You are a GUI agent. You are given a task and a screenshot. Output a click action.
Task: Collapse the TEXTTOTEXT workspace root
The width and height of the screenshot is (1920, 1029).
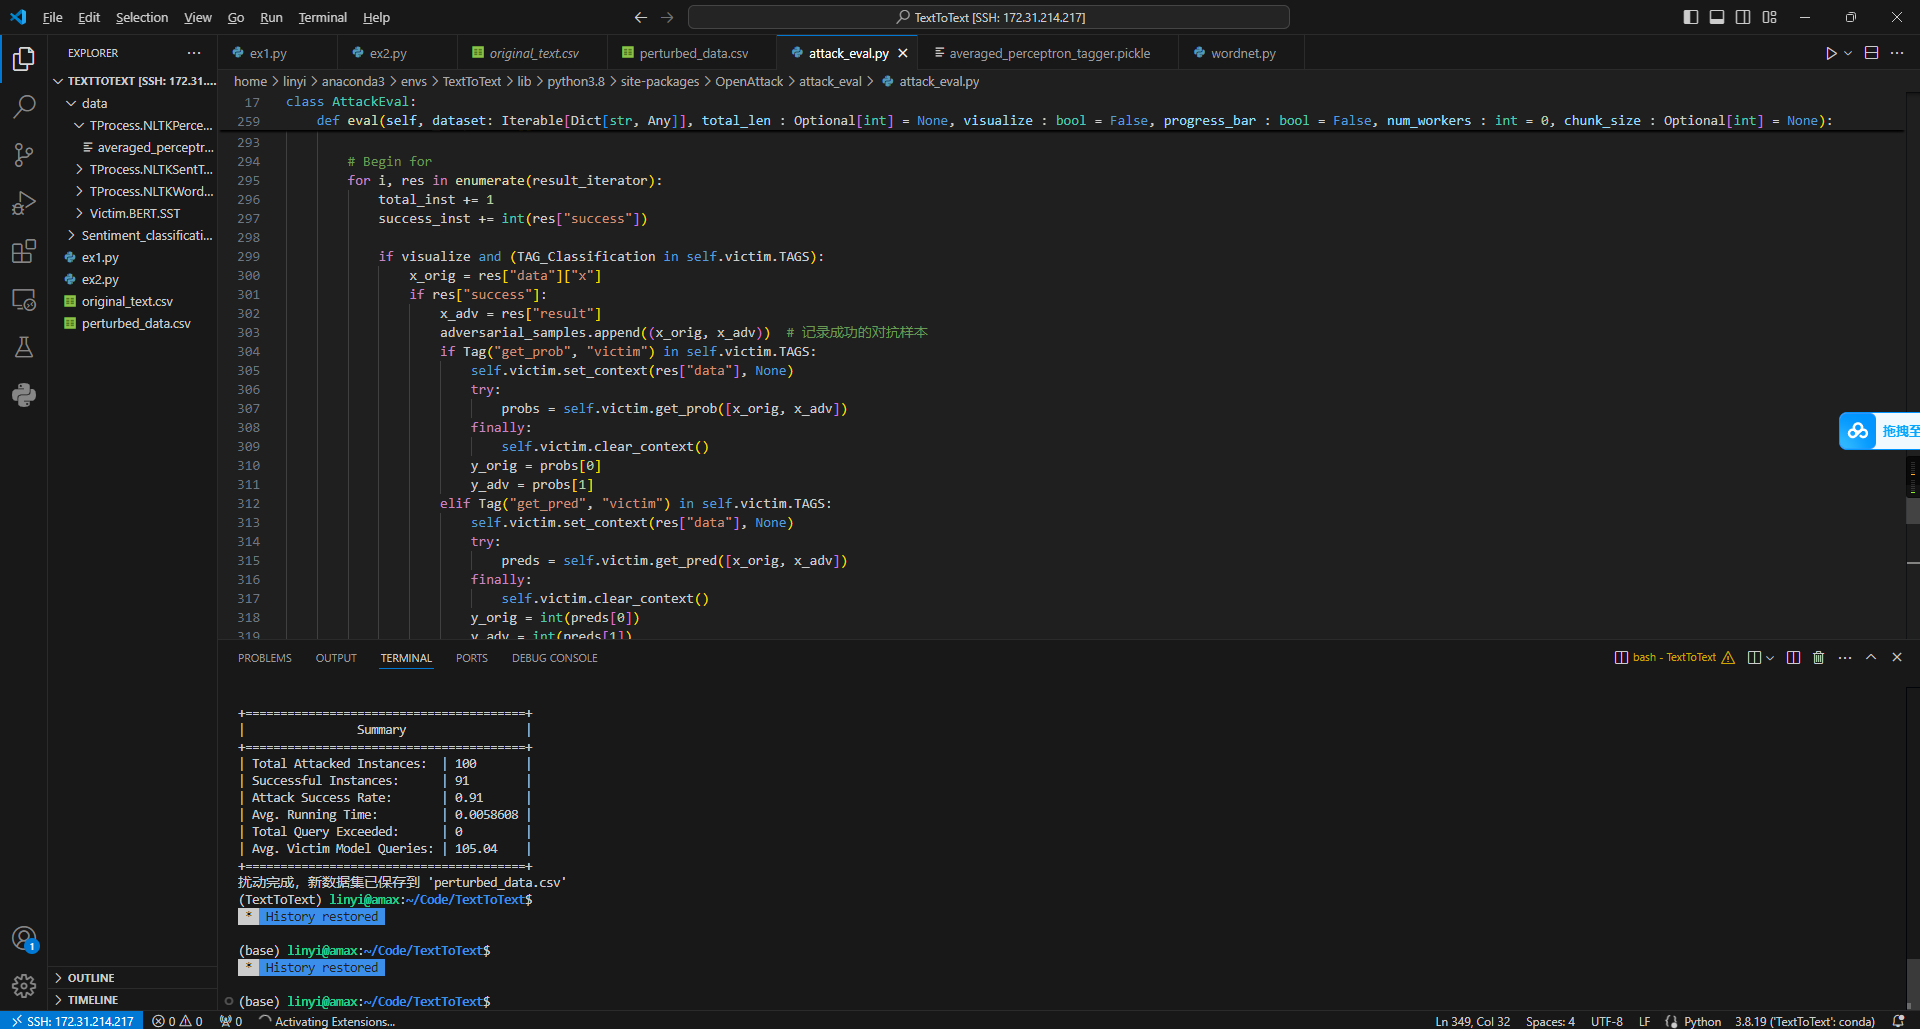pos(134,81)
